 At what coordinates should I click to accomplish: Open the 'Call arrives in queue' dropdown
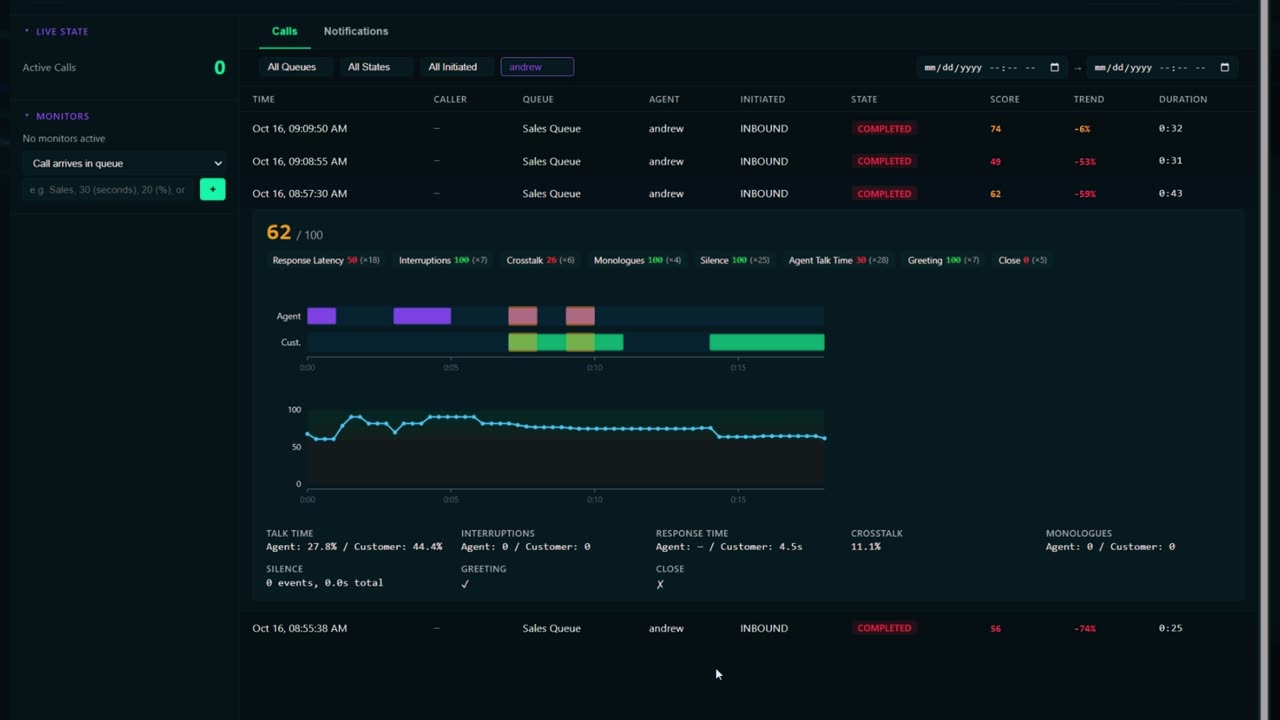click(125, 163)
